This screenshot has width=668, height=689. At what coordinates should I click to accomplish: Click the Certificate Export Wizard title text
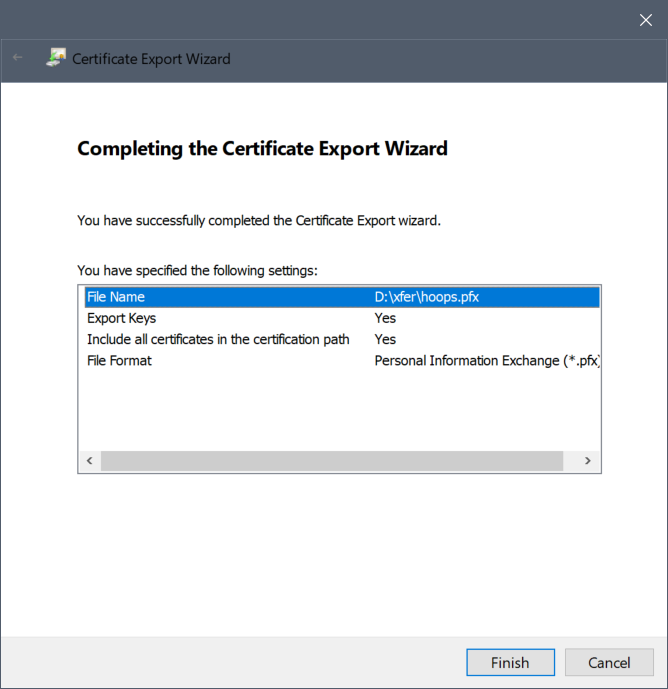[x=151, y=59]
